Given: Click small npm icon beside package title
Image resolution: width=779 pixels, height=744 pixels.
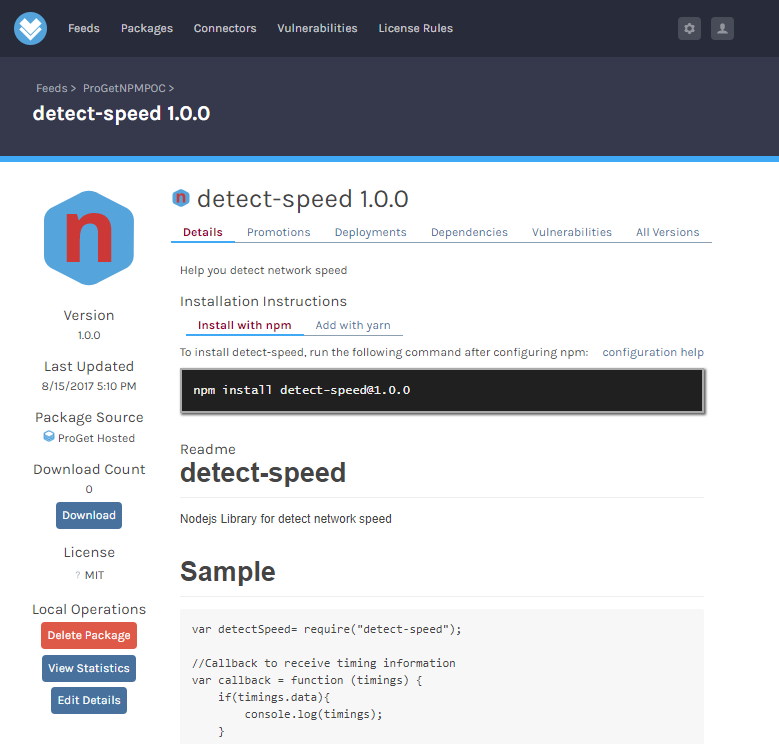Looking at the screenshot, I should [181, 198].
